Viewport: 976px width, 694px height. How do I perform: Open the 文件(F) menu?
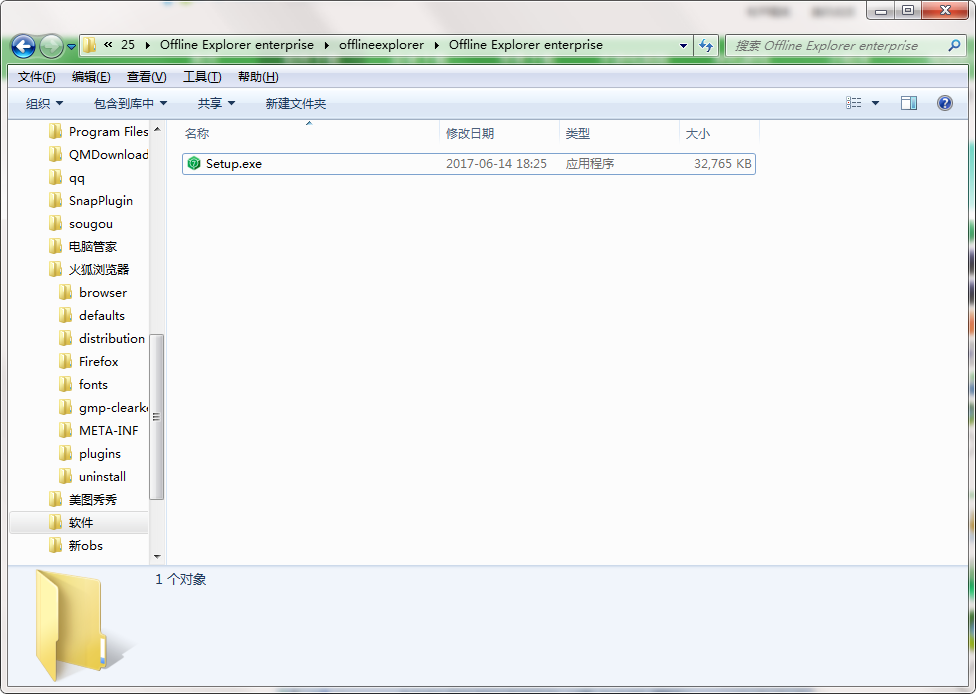36,77
